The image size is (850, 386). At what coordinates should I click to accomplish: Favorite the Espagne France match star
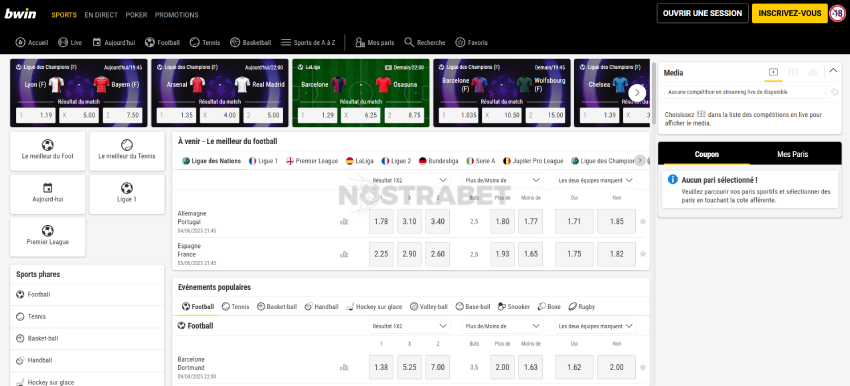point(643,254)
